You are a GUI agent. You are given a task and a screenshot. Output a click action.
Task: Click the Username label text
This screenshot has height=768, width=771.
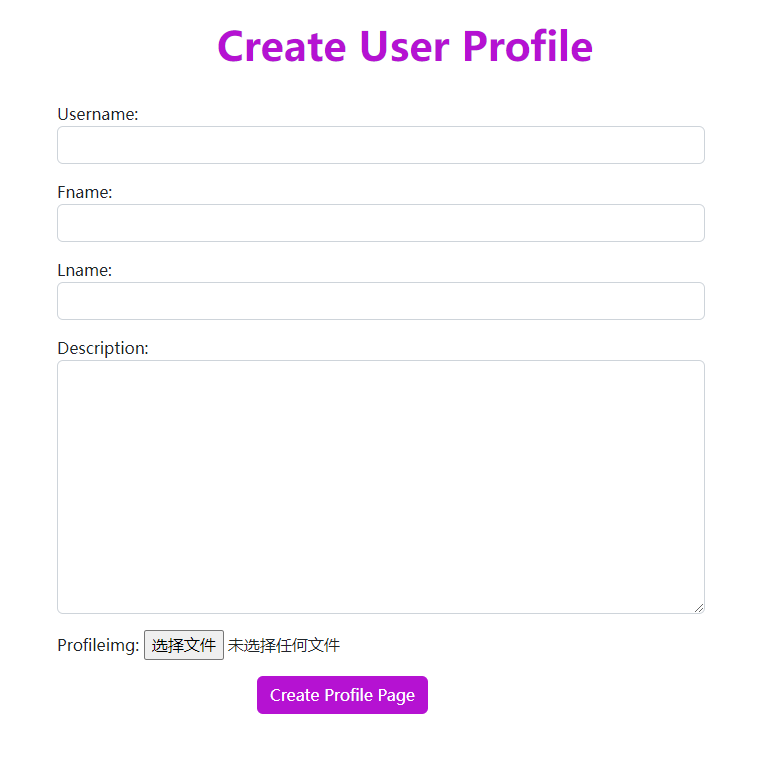click(97, 114)
